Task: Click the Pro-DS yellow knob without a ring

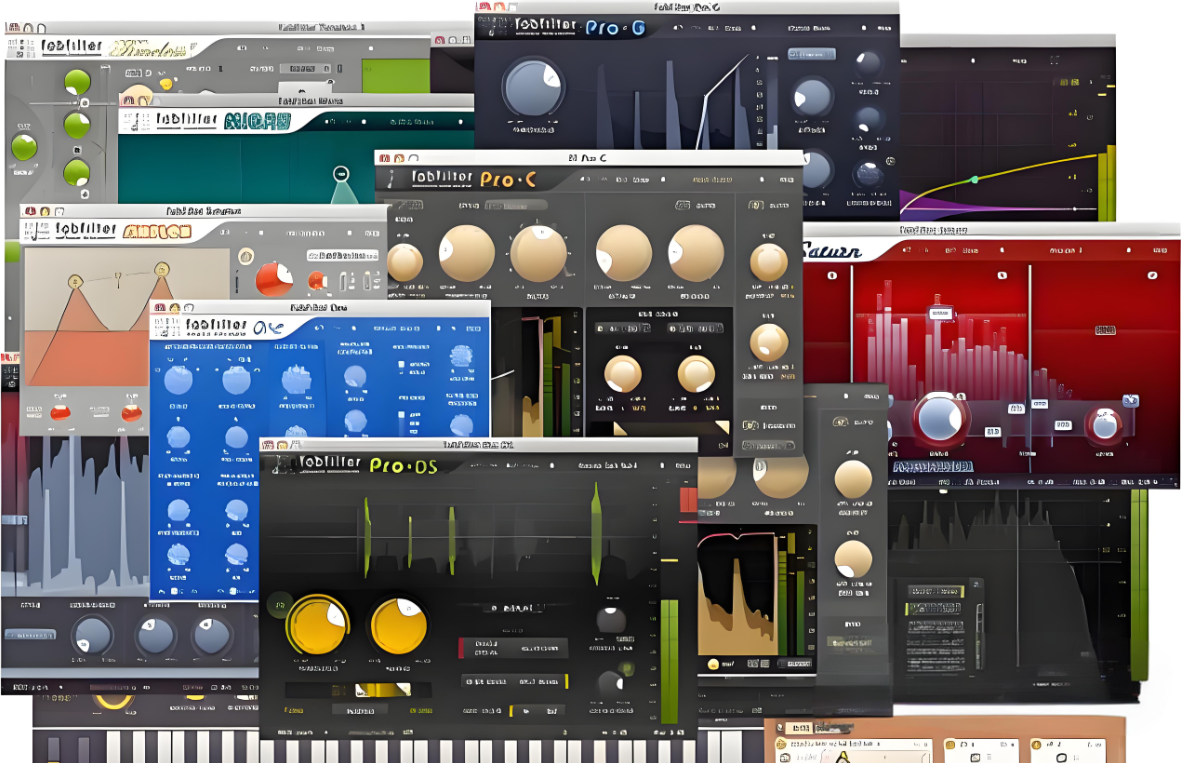Action: coord(398,625)
